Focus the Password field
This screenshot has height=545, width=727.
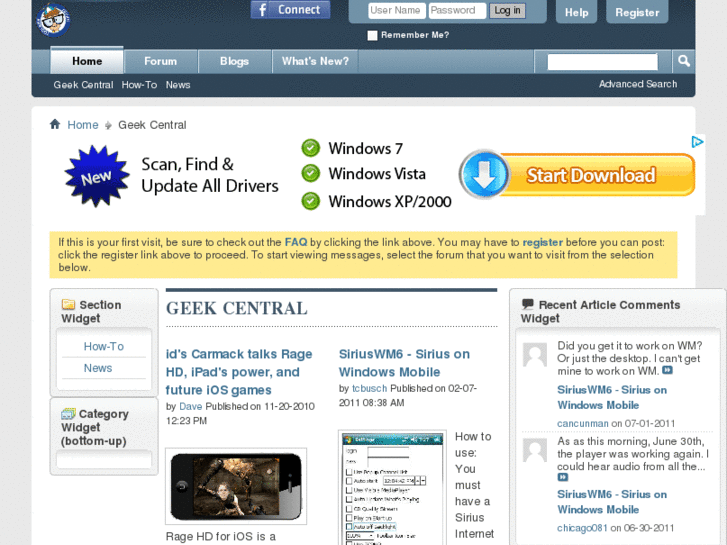(457, 10)
